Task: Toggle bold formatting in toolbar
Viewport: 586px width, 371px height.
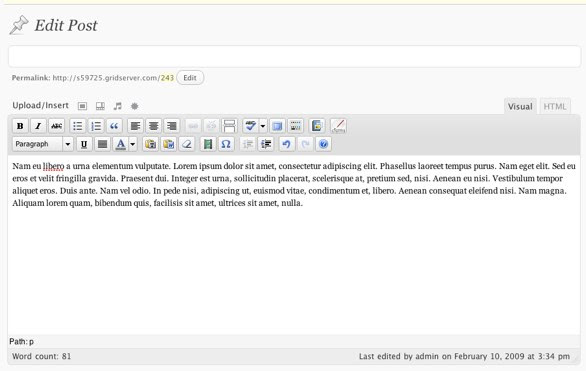Action: [20, 126]
